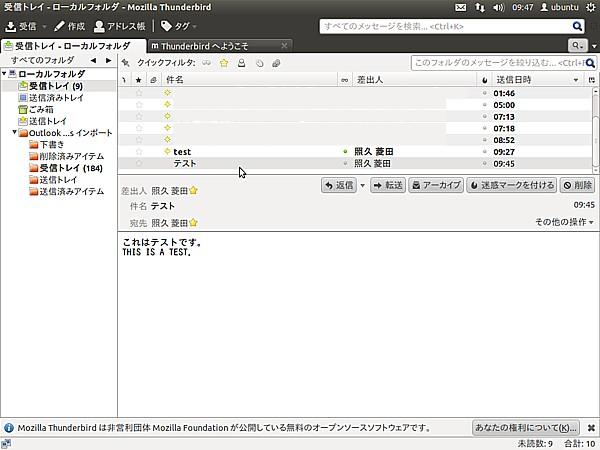600x450 pixels.
Task: Sort messages by 送信日時 column
Action: tap(537, 80)
